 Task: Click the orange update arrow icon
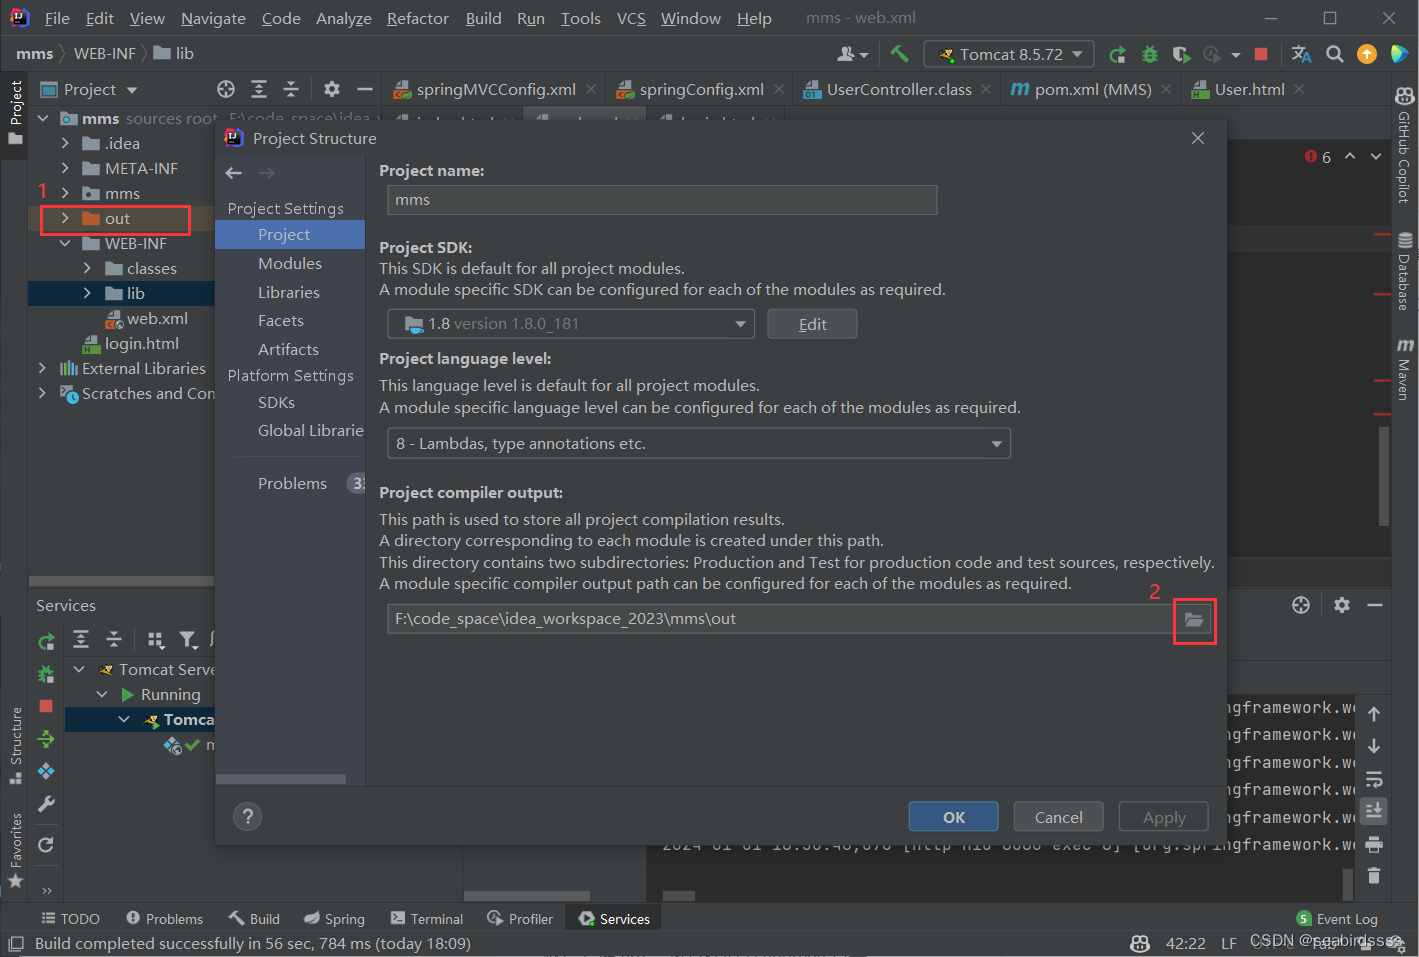1367,54
